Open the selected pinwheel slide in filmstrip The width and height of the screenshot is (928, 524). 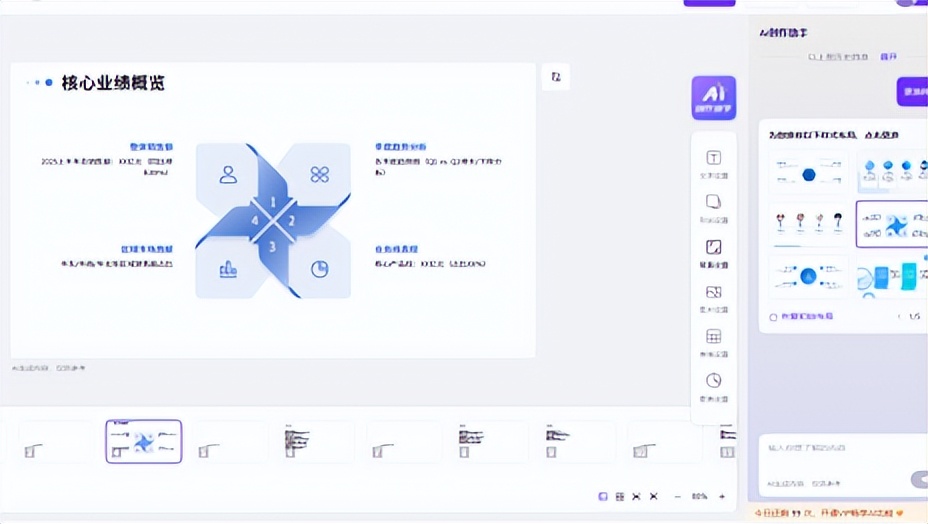(x=144, y=442)
